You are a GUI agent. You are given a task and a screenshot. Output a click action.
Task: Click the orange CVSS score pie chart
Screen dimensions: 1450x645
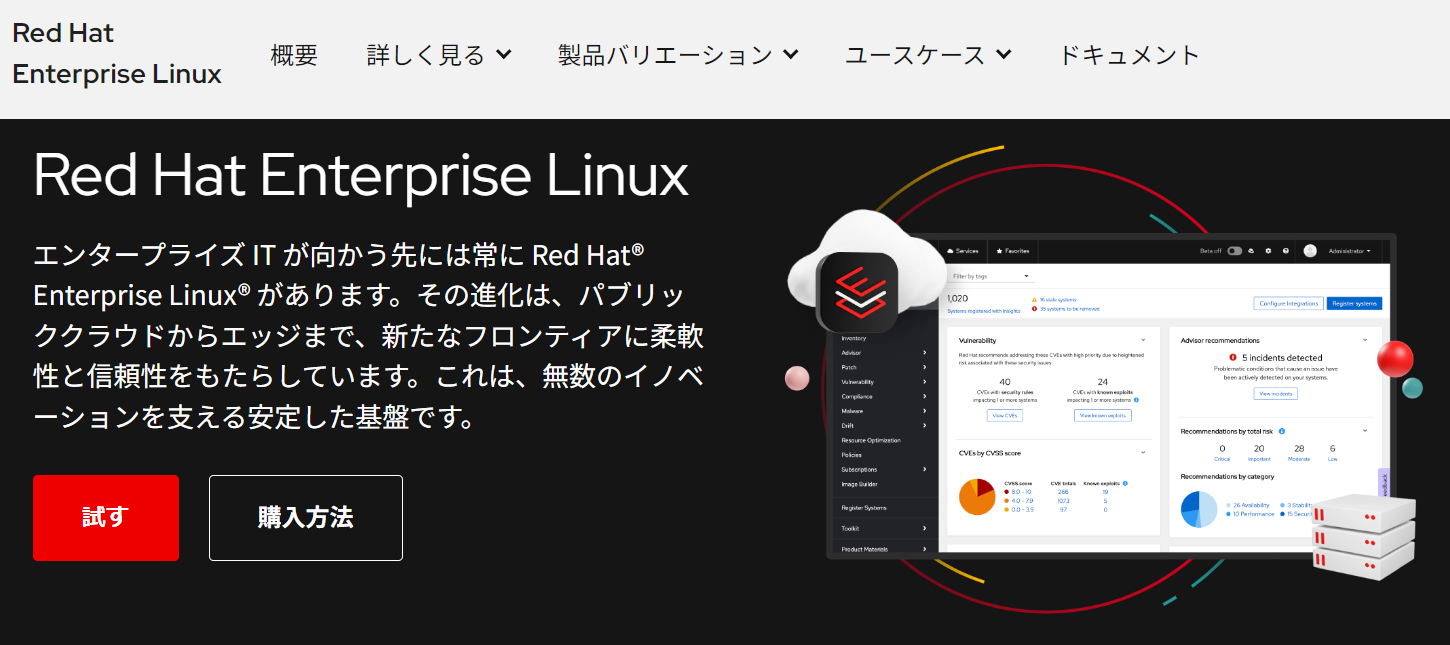point(977,497)
